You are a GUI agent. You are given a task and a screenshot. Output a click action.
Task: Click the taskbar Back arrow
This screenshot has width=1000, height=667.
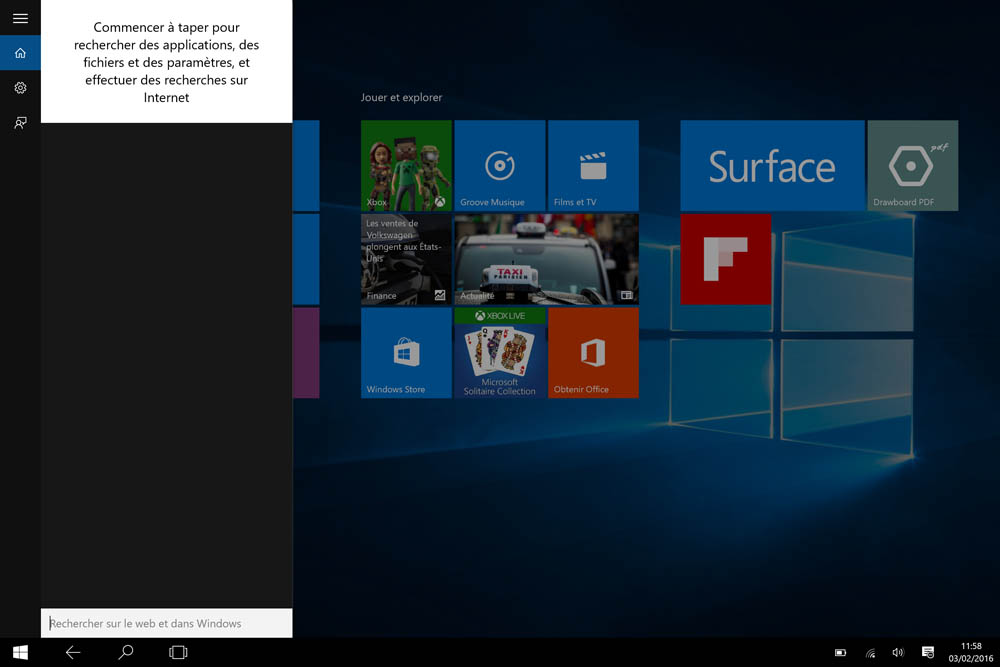click(x=73, y=652)
